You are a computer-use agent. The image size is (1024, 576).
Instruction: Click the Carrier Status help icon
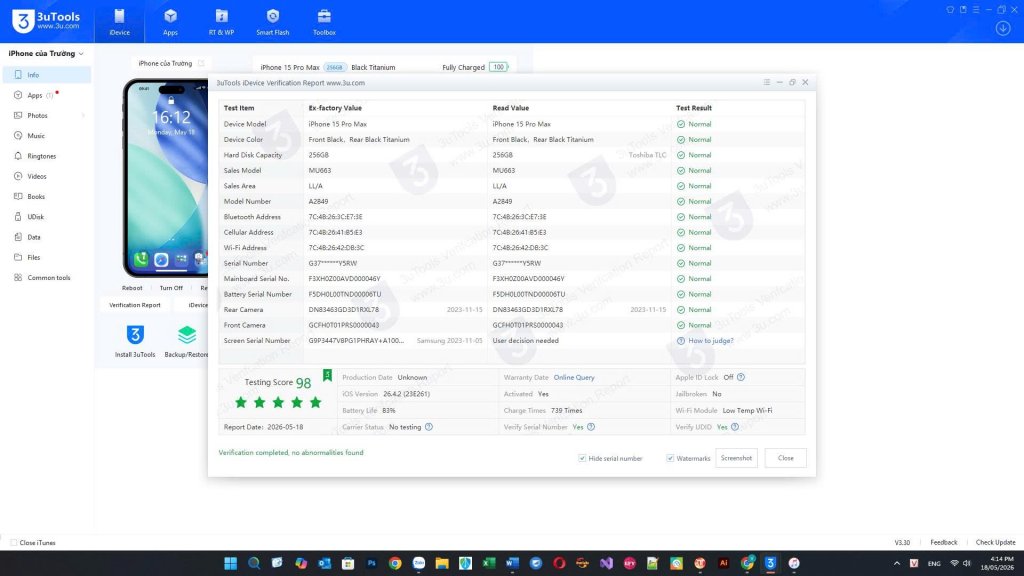coord(428,427)
